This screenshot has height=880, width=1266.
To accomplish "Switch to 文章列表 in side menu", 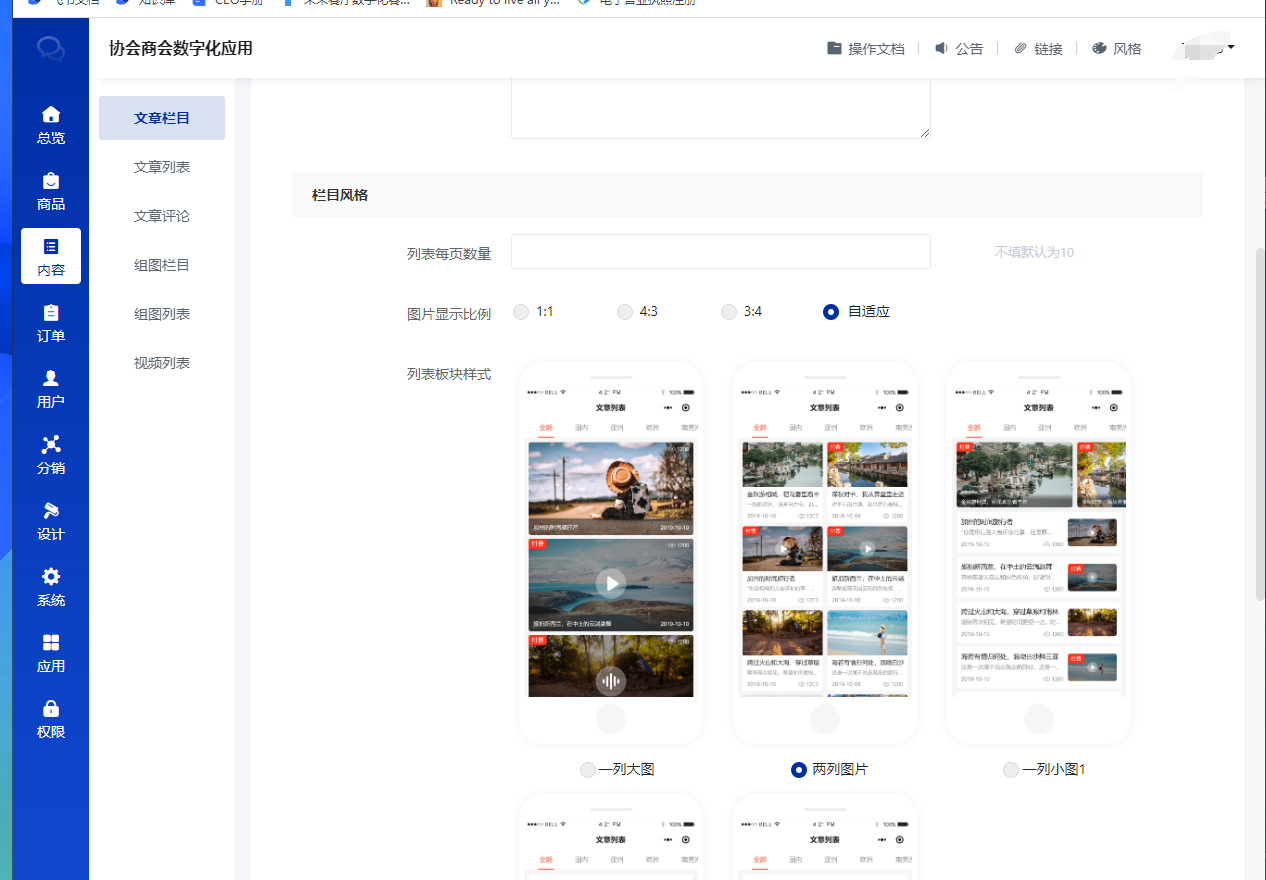I will pyautogui.click(x=162, y=167).
